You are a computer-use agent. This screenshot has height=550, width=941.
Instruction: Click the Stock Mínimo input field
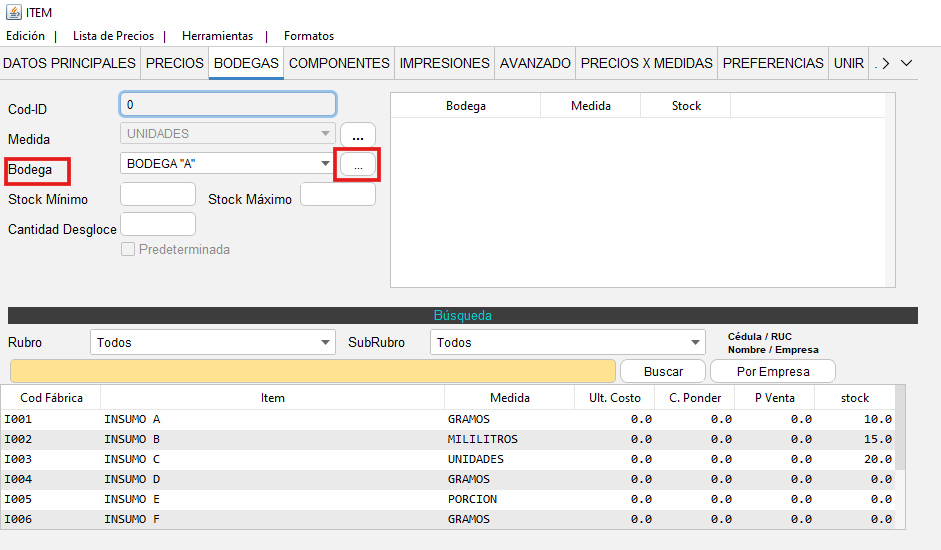point(157,194)
